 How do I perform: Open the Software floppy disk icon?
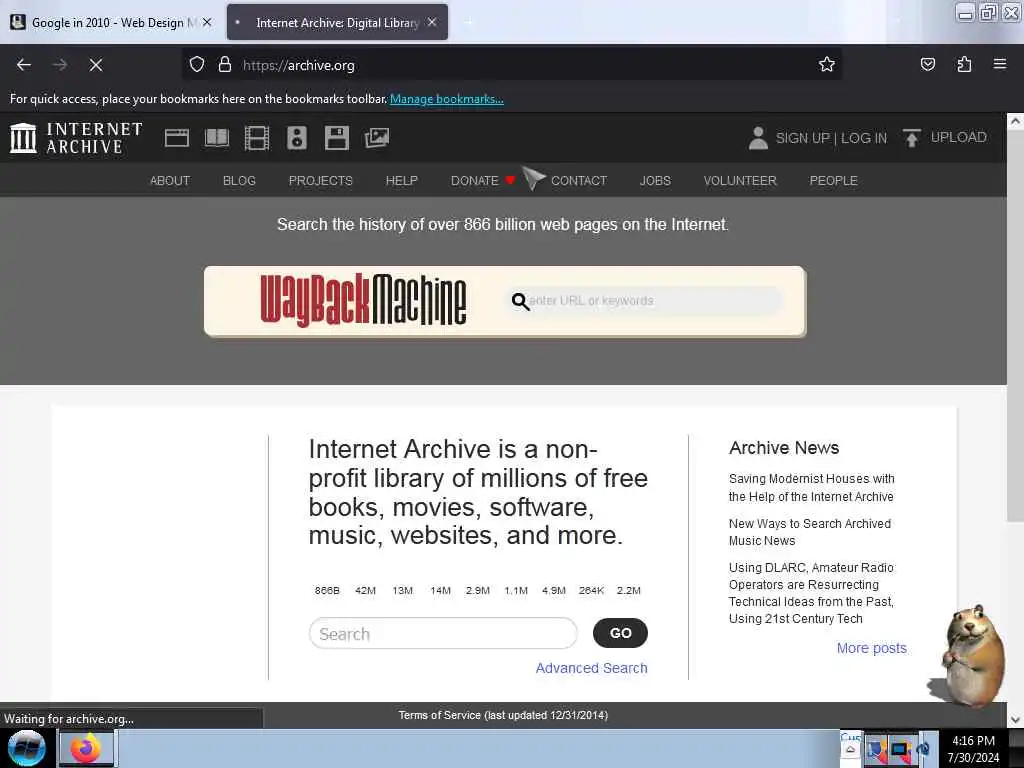pos(337,138)
